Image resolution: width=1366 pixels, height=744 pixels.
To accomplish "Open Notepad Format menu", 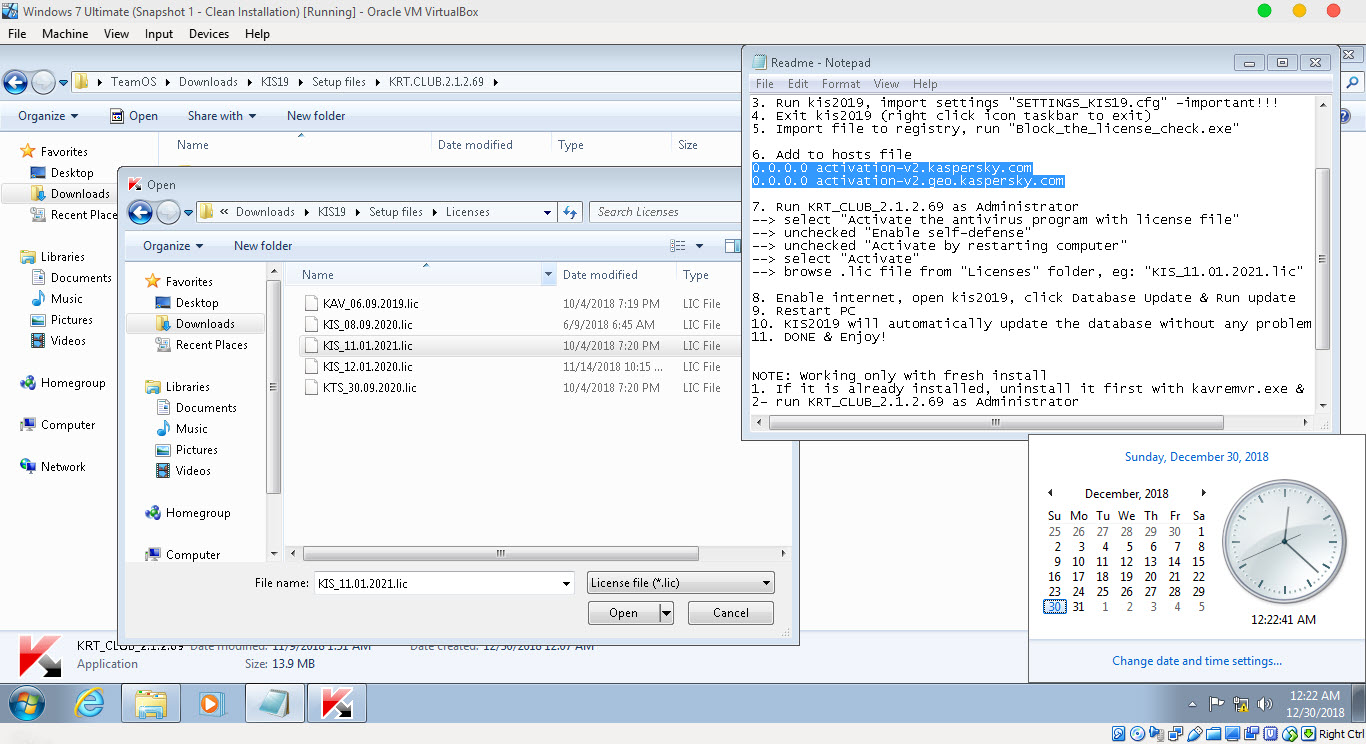I will click(x=841, y=84).
